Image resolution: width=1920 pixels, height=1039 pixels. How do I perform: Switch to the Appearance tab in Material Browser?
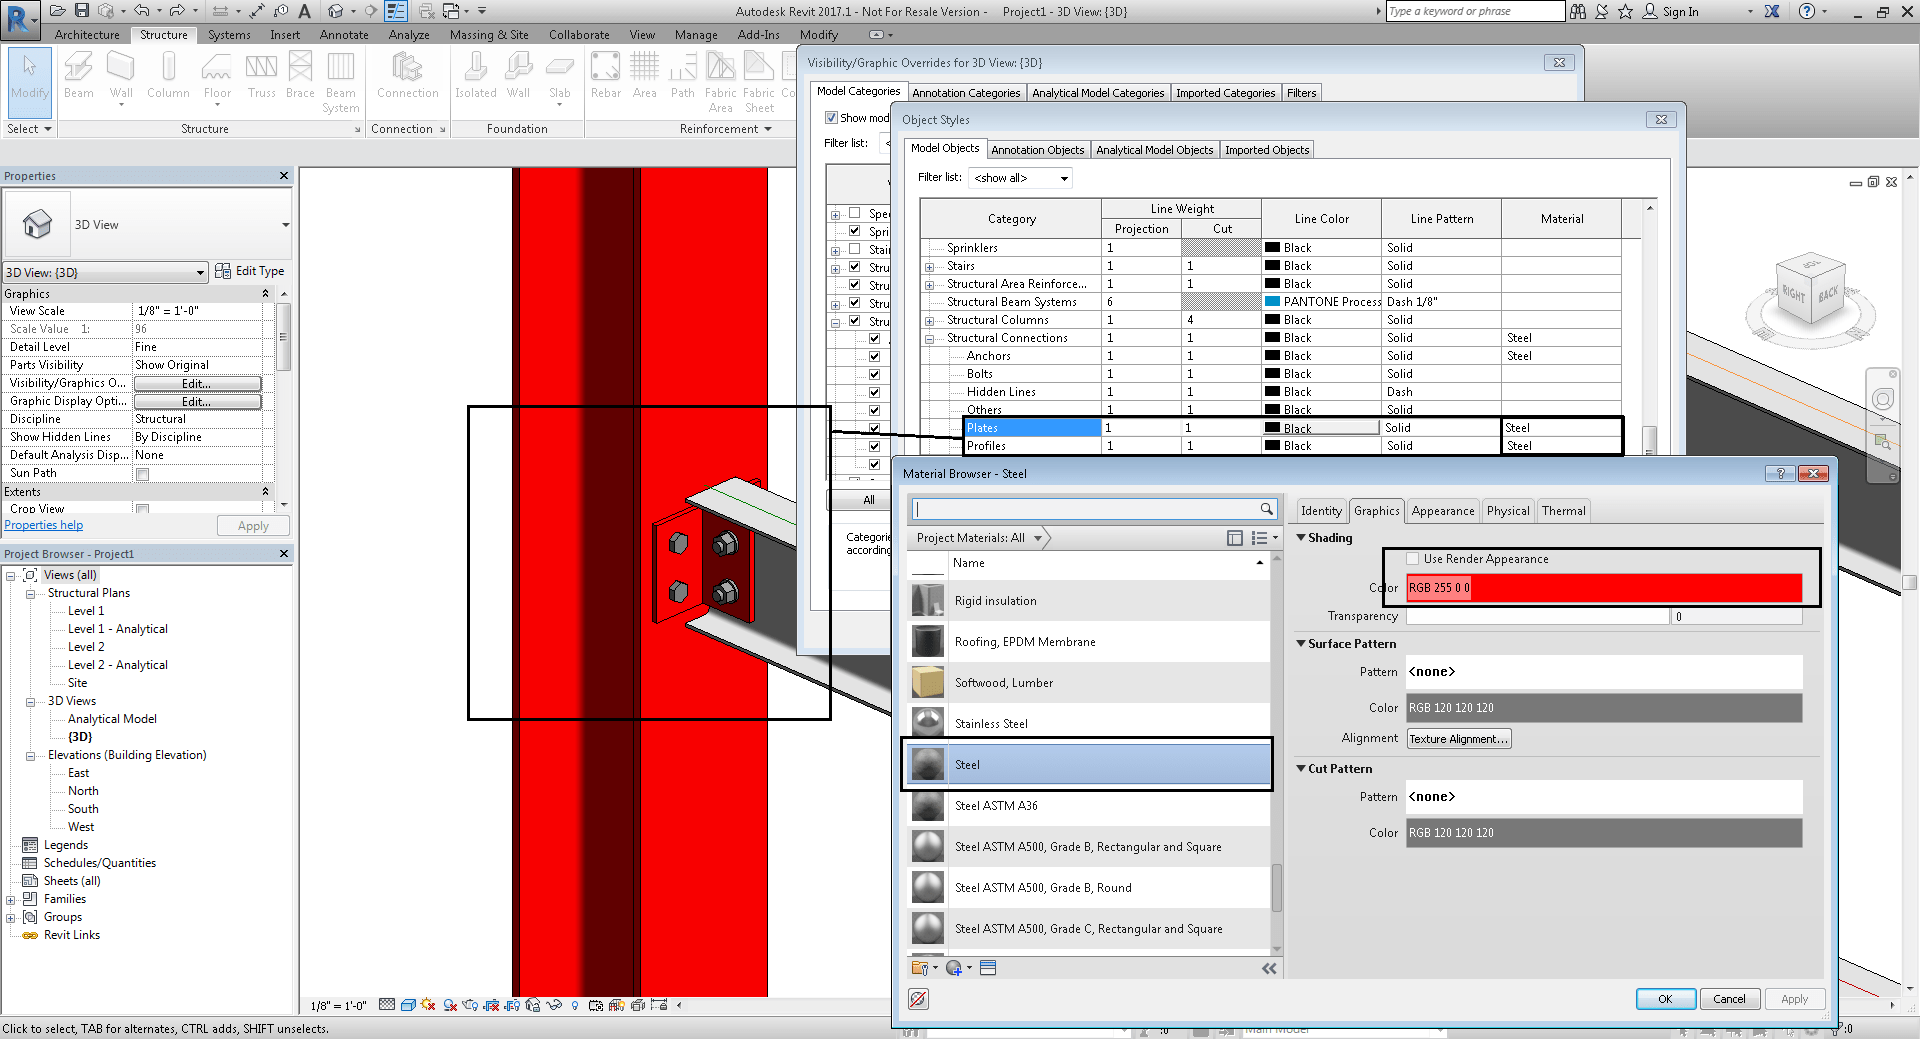click(1443, 511)
